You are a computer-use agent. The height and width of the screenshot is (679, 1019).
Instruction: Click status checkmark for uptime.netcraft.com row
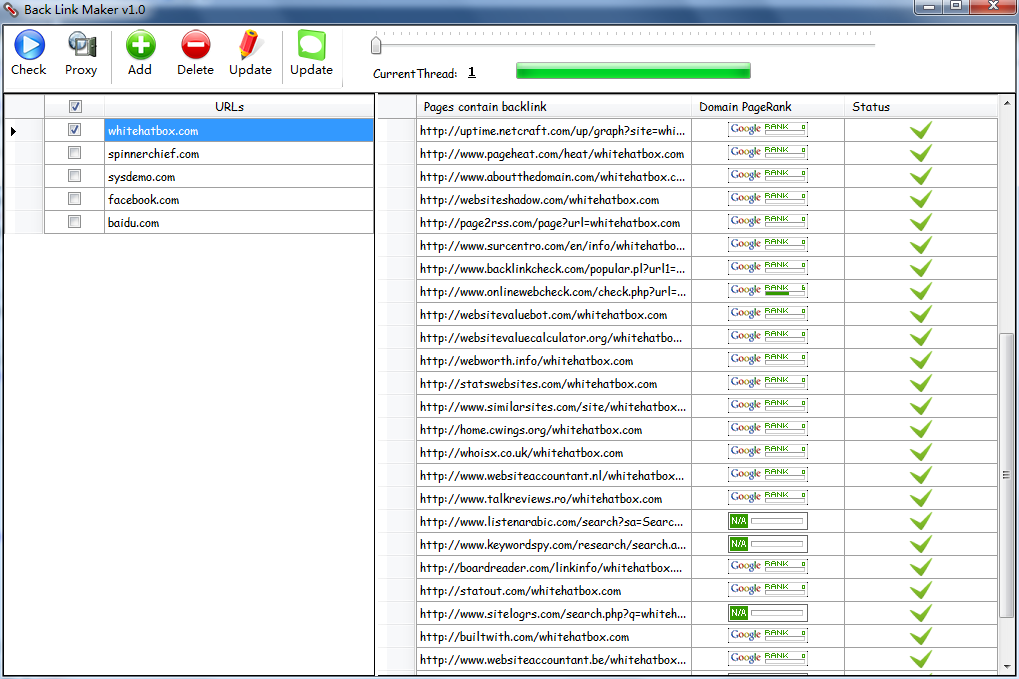coord(920,130)
